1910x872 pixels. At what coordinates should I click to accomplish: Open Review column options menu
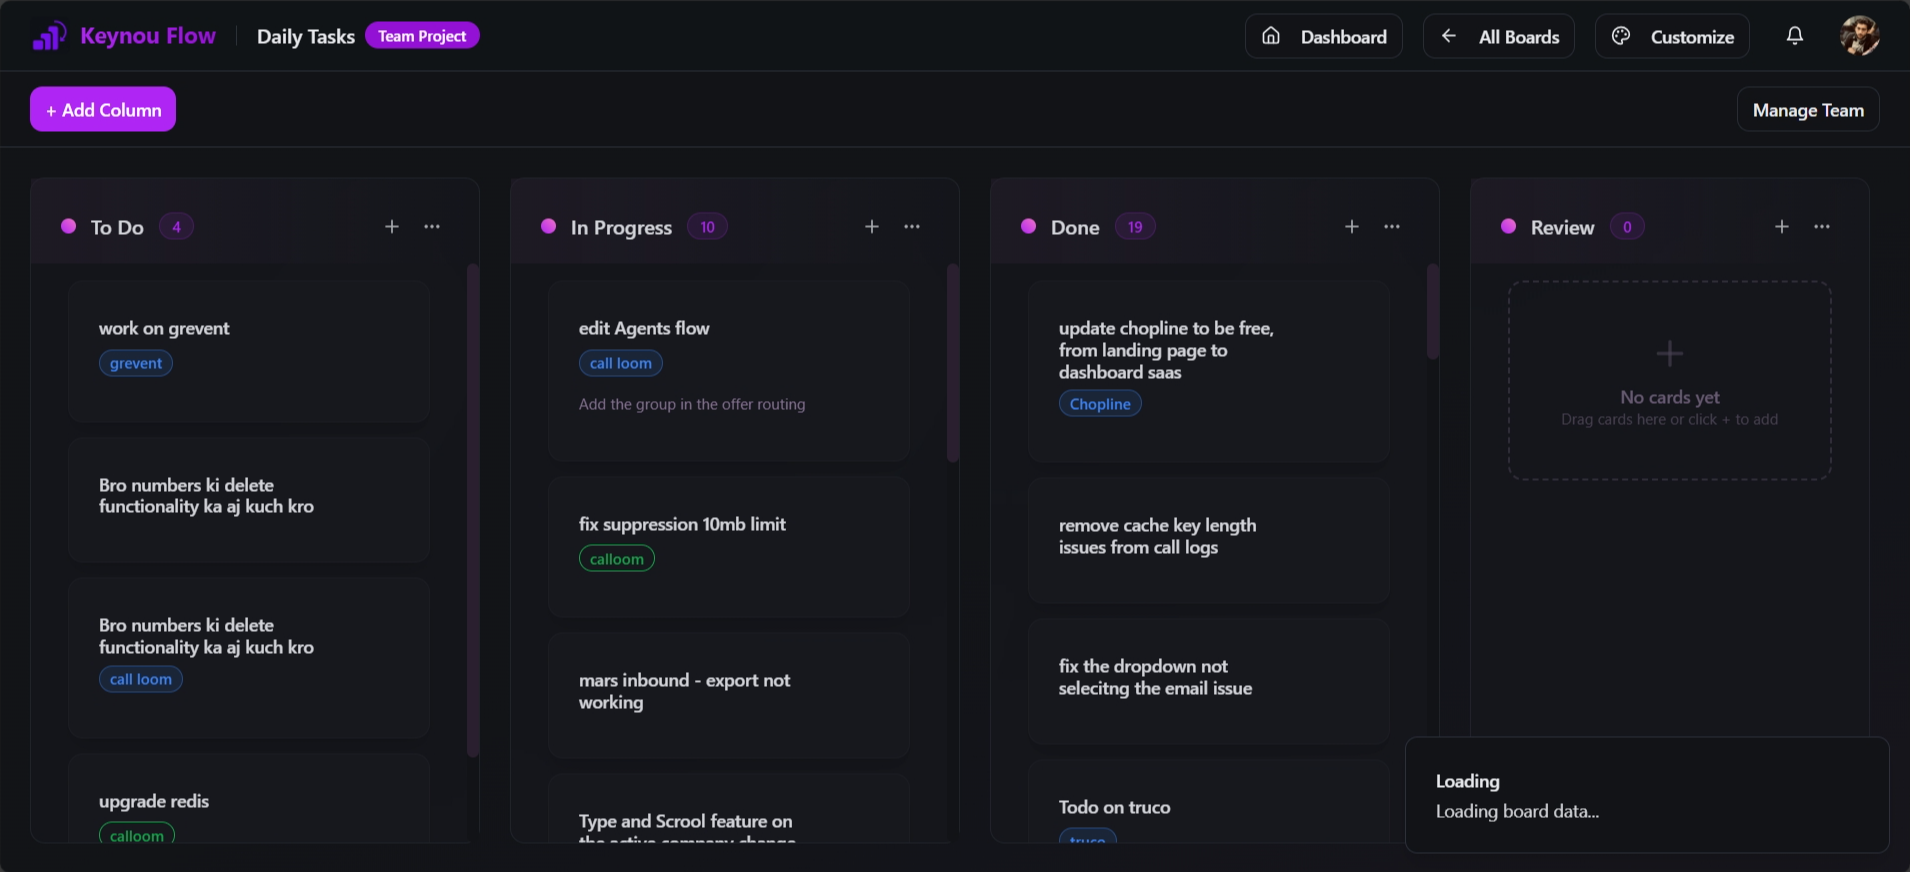coord(1822,227)
